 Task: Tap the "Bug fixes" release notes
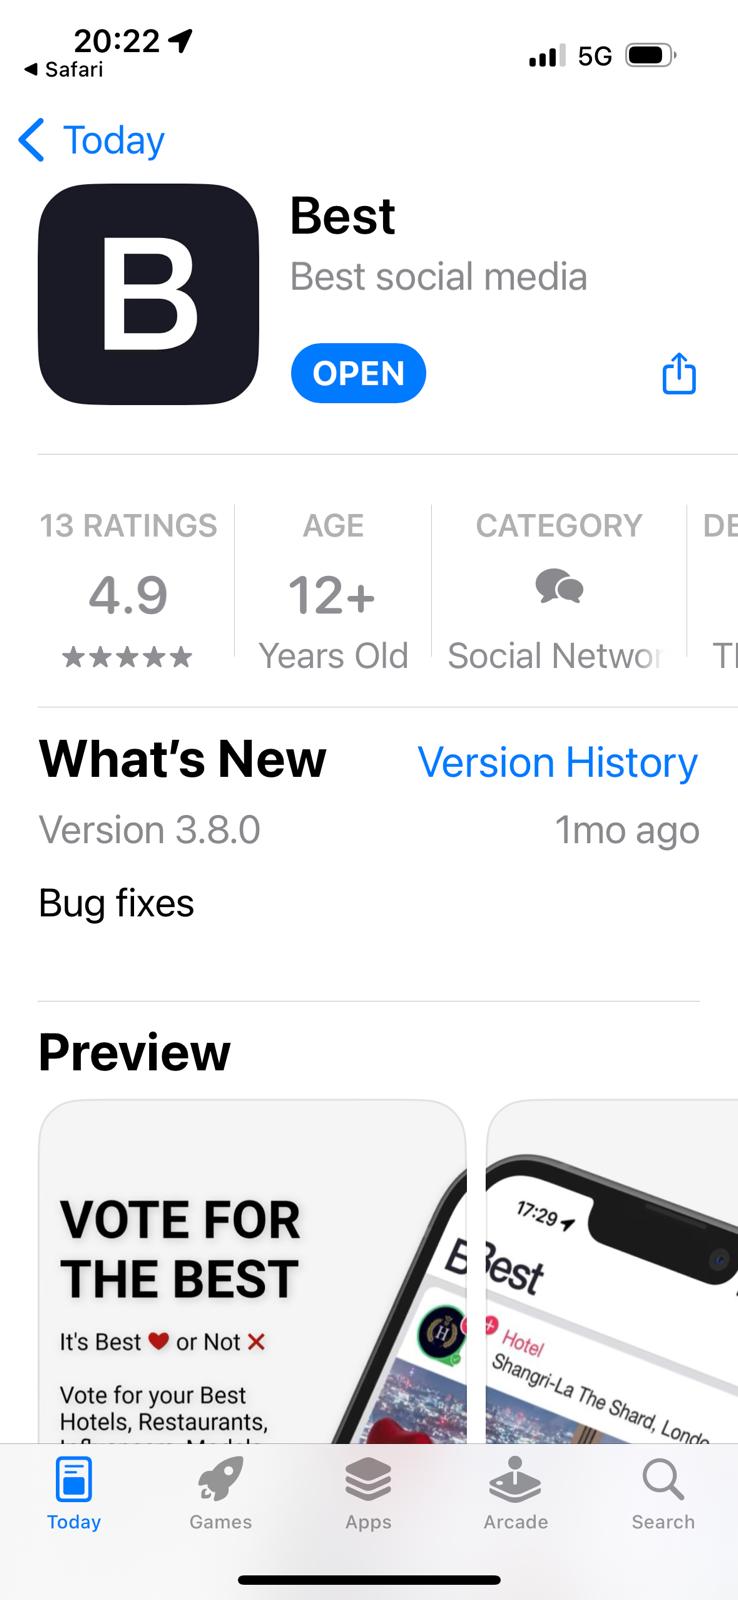[116, 903]
